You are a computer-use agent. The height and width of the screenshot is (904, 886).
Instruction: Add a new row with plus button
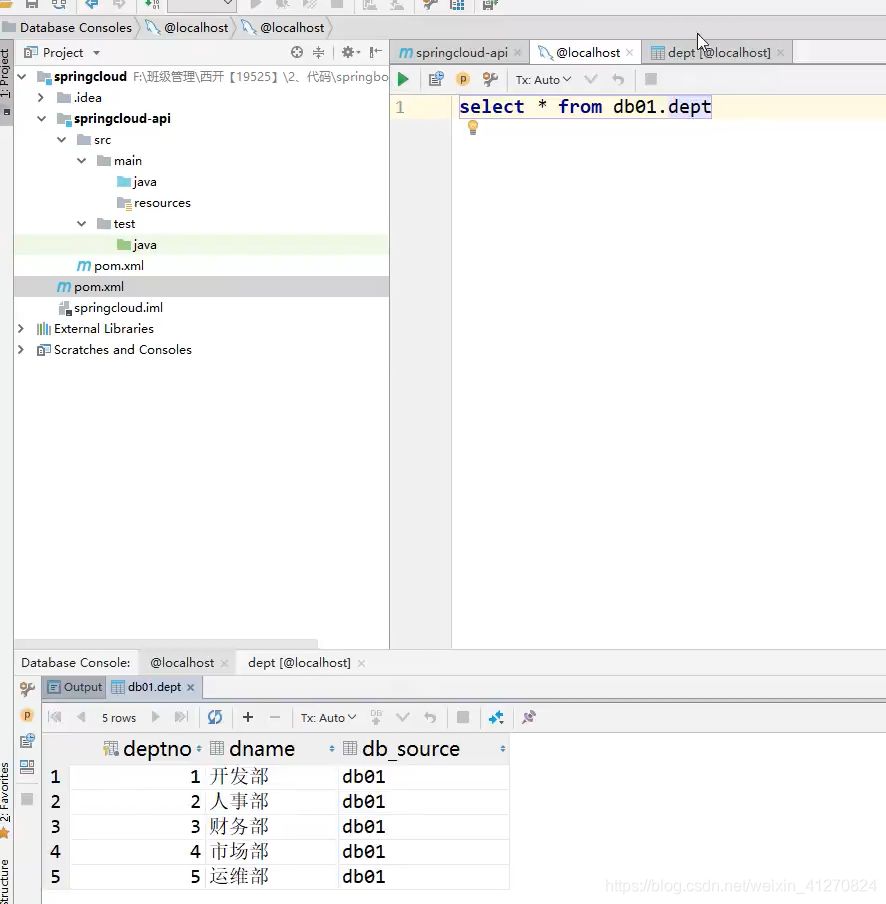tap(248, 717)
